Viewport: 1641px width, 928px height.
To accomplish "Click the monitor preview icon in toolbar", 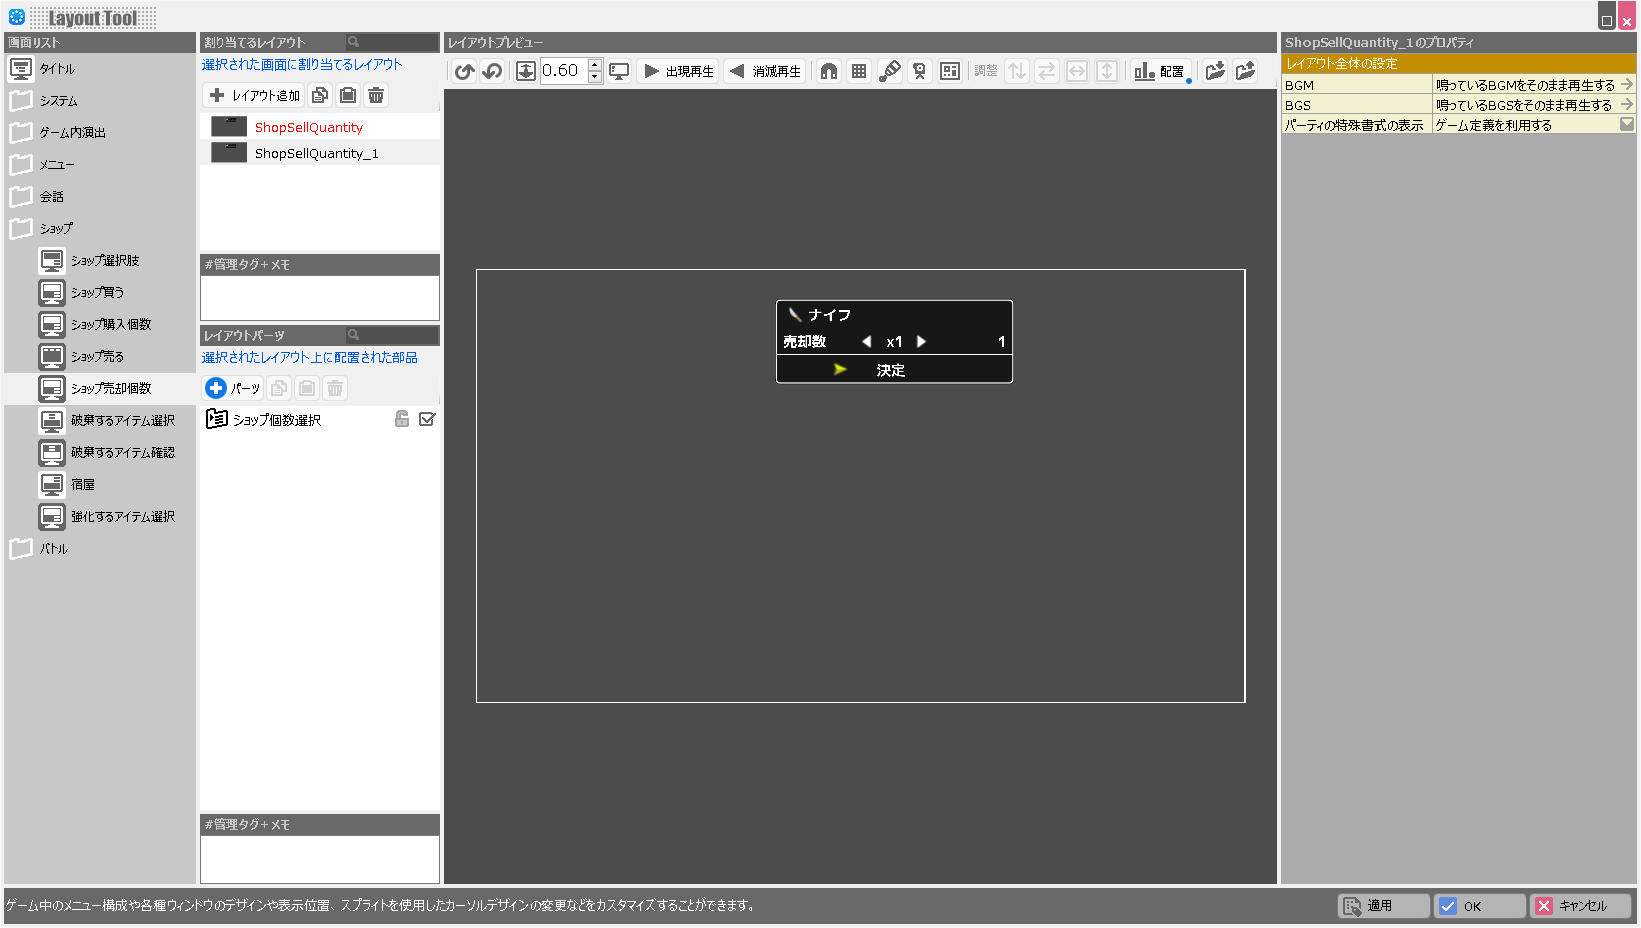I will [619, 71].
